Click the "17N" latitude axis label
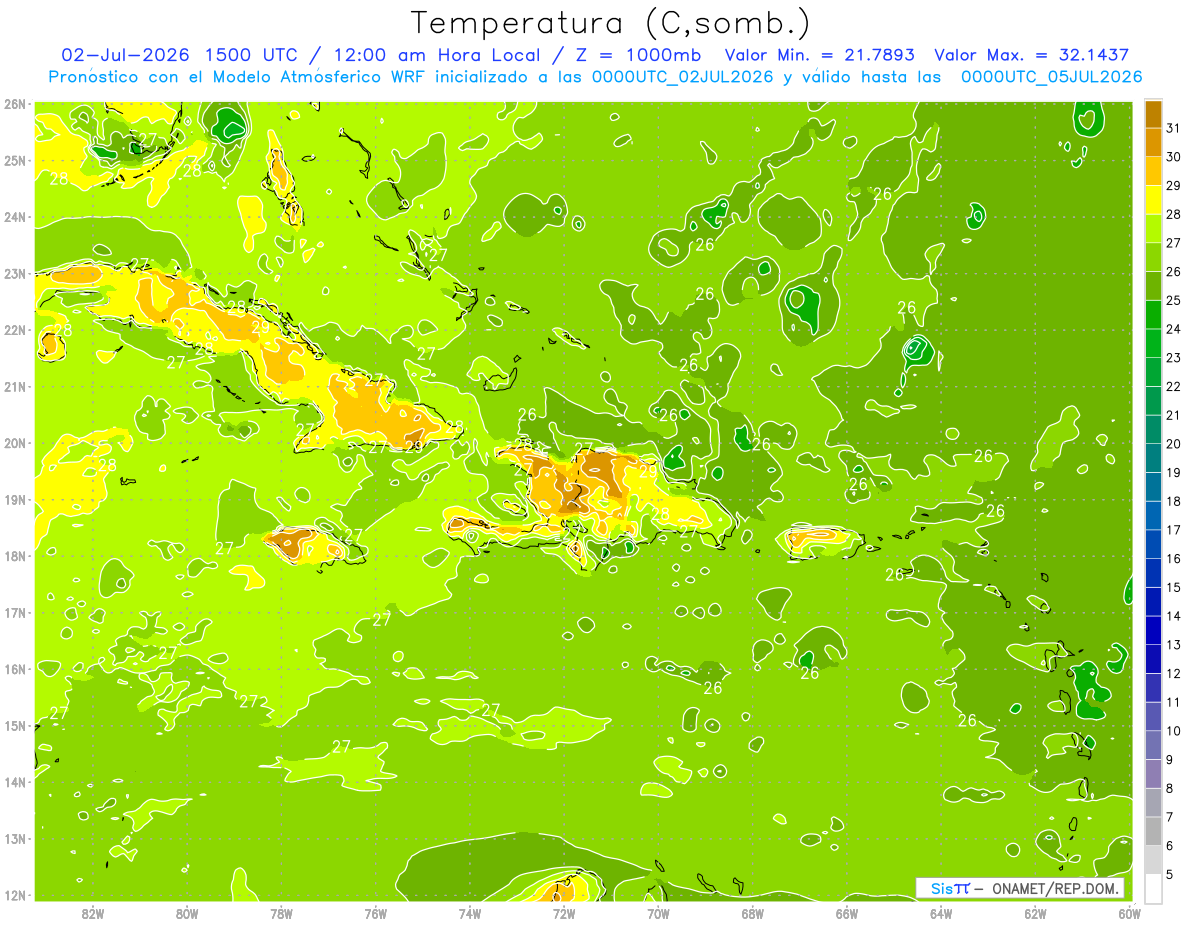This screenshot has height=927, width=1200. (14, 612)
